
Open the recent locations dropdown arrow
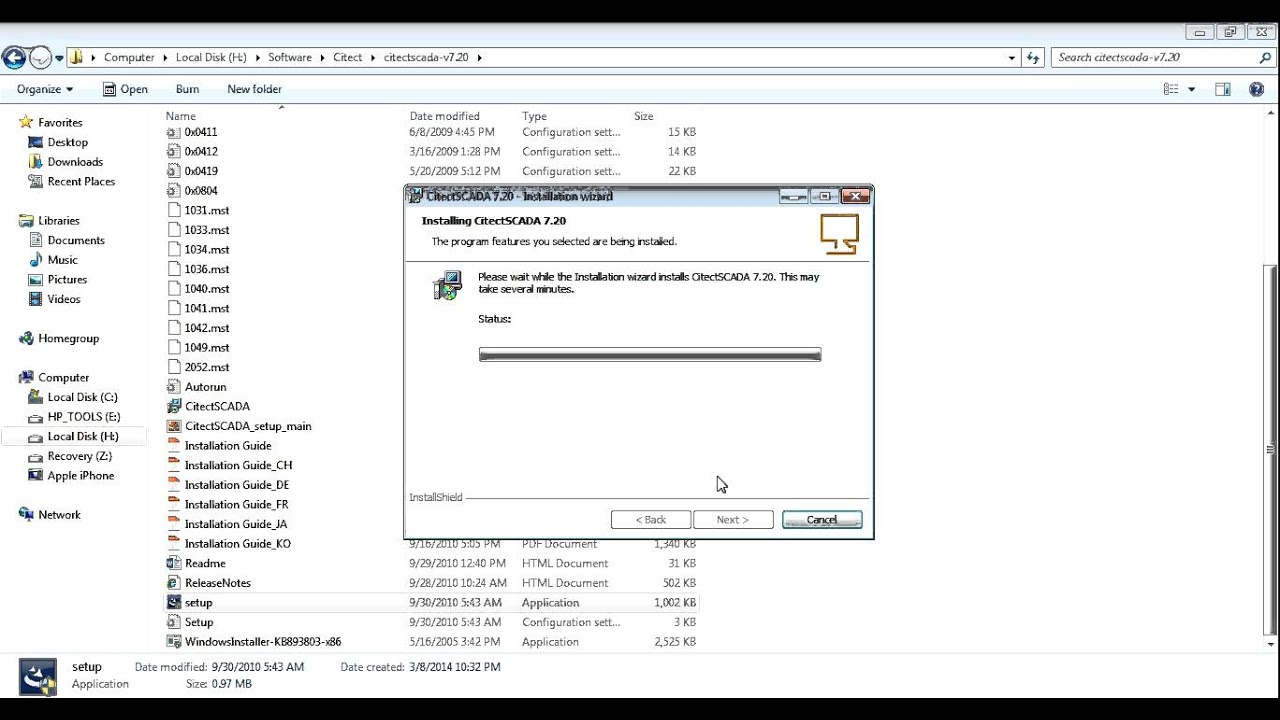click(59, 58)
